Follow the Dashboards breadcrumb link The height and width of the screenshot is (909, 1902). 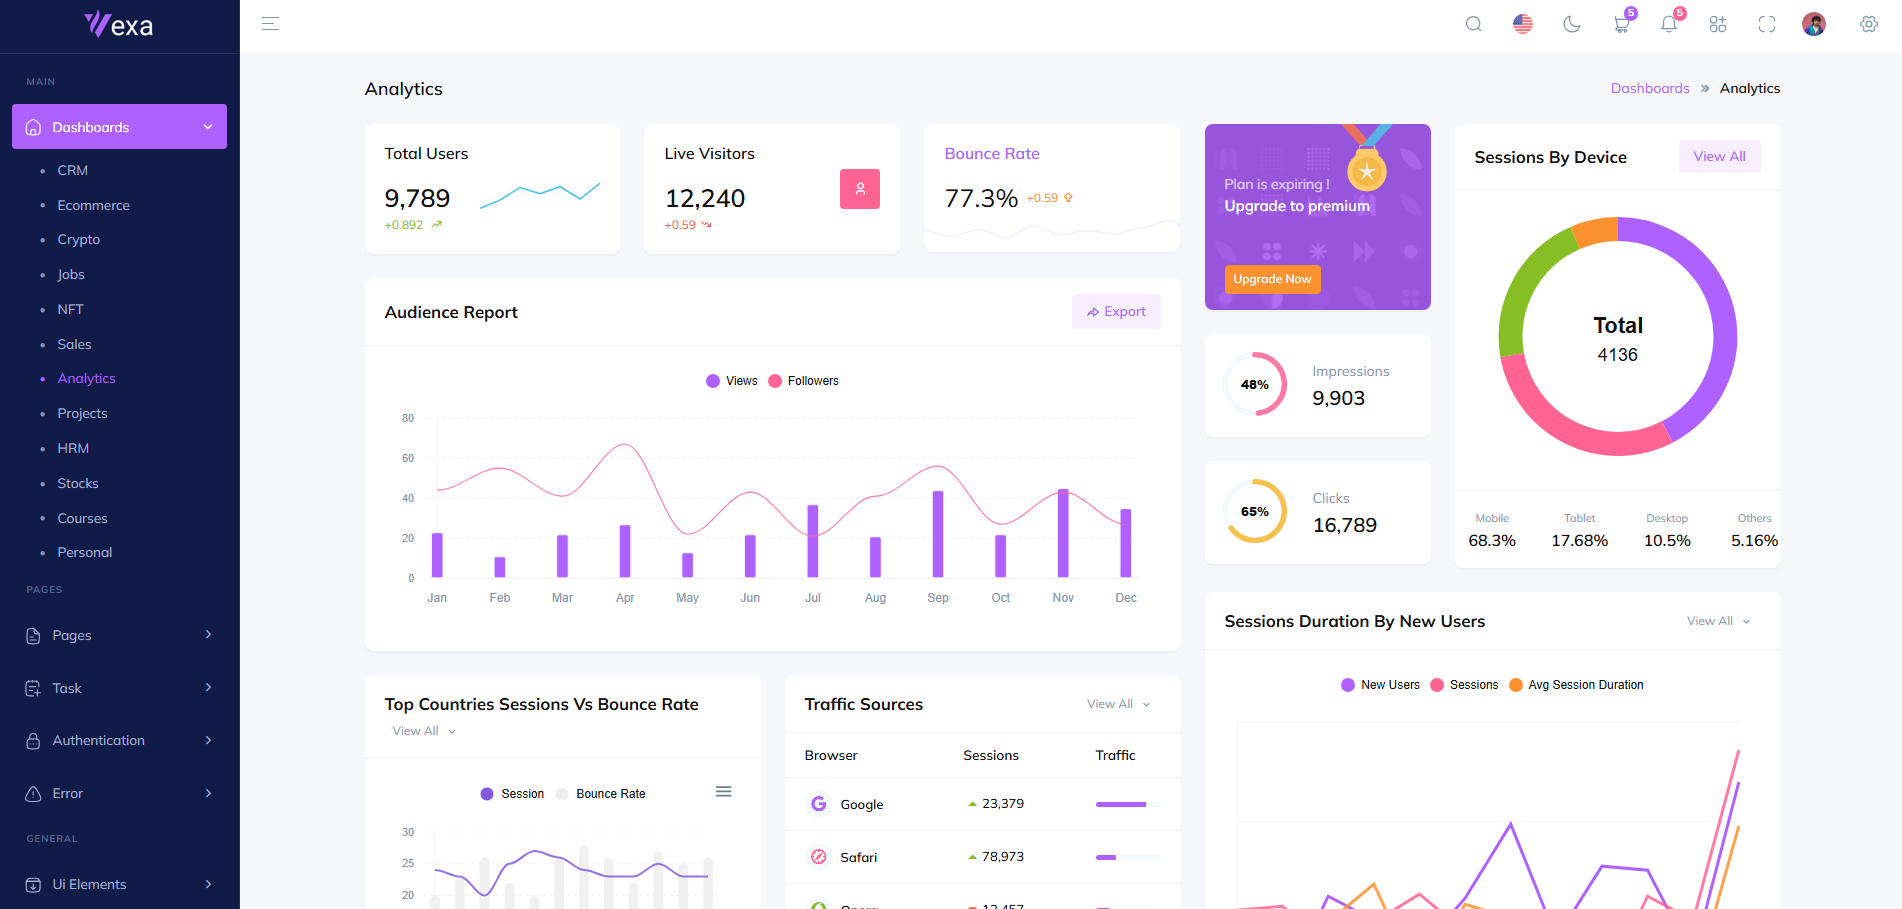[x=1649, y=88]
